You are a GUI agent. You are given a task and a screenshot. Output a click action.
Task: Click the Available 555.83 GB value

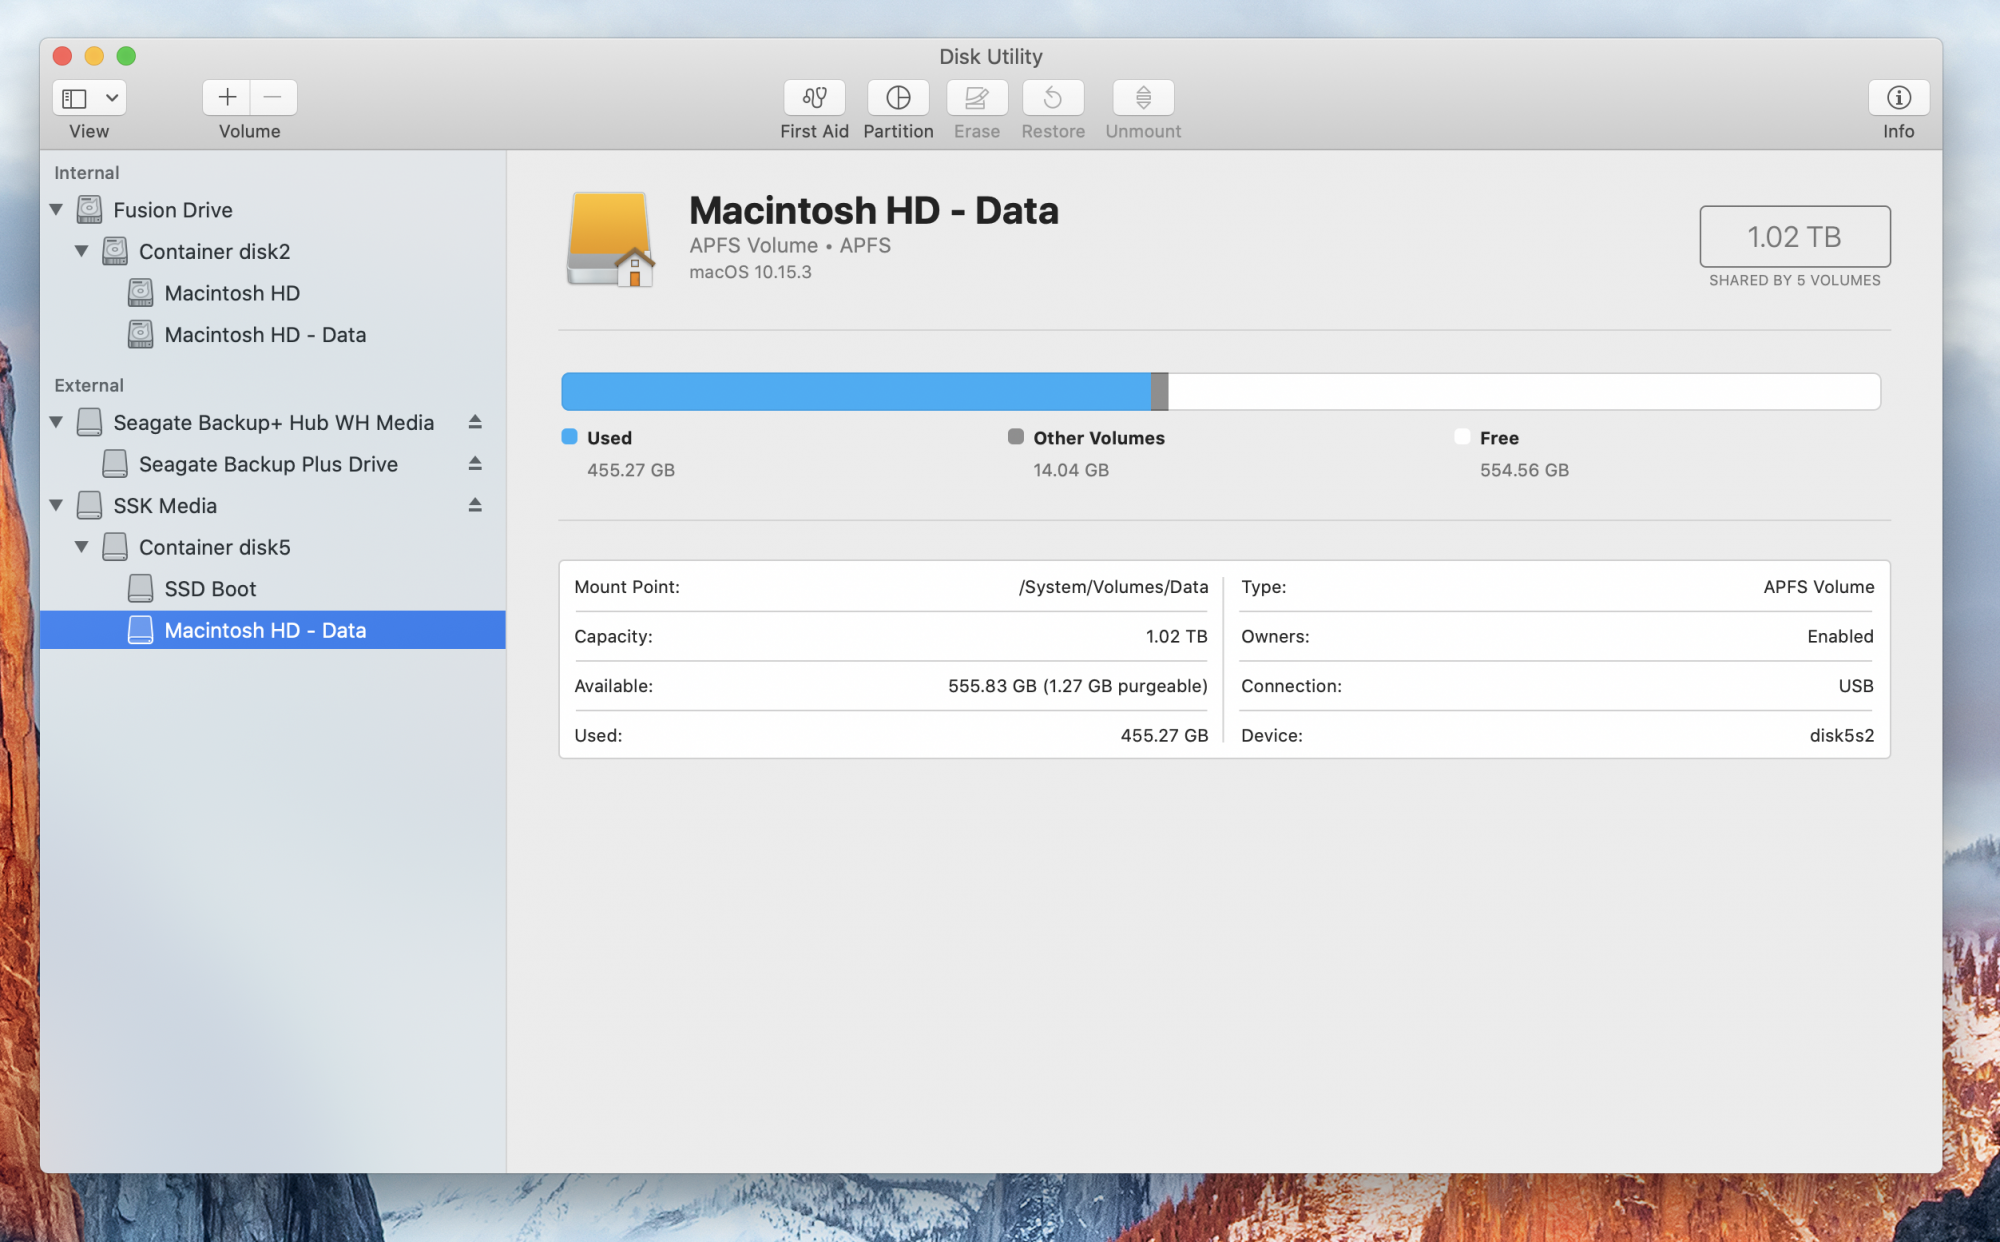point(1078,686)
